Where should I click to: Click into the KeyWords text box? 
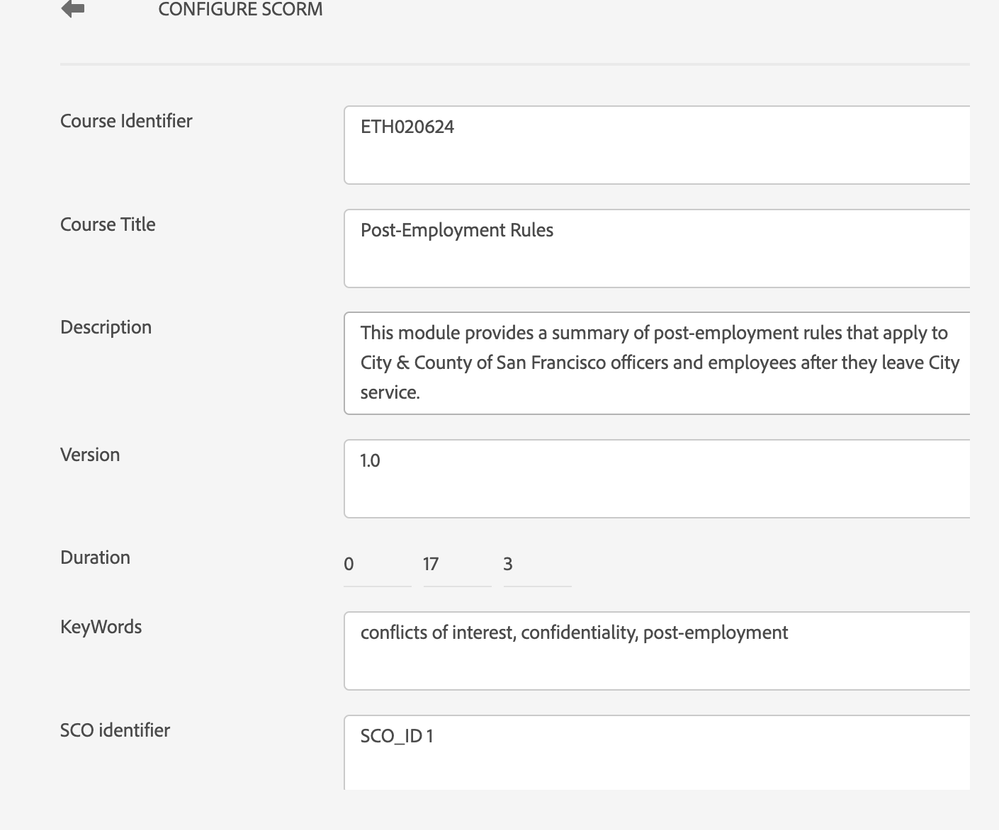656,651
